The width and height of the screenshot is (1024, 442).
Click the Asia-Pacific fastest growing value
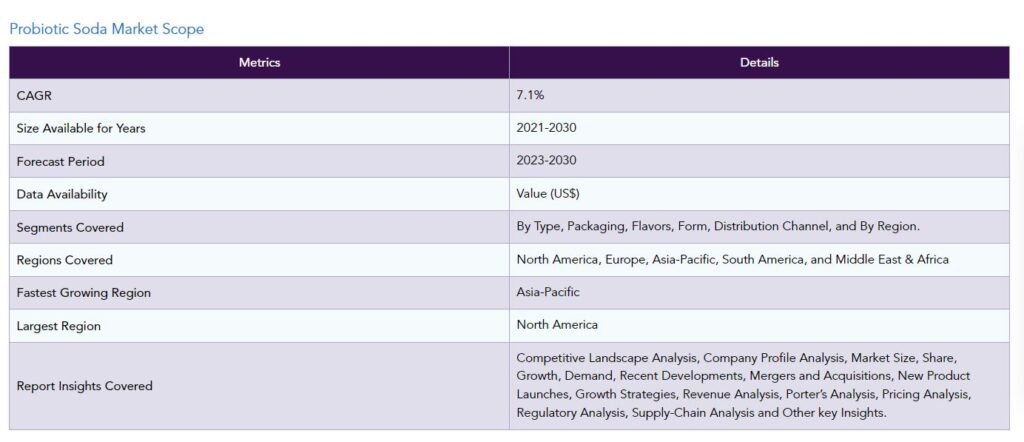(548, 293)
